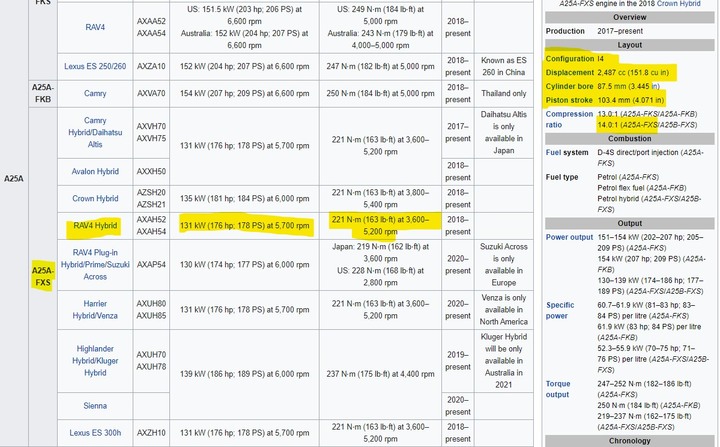Select the A25A-FXS engine code cell
Viewport: 720px width, 447px height.
pos(43,276)
